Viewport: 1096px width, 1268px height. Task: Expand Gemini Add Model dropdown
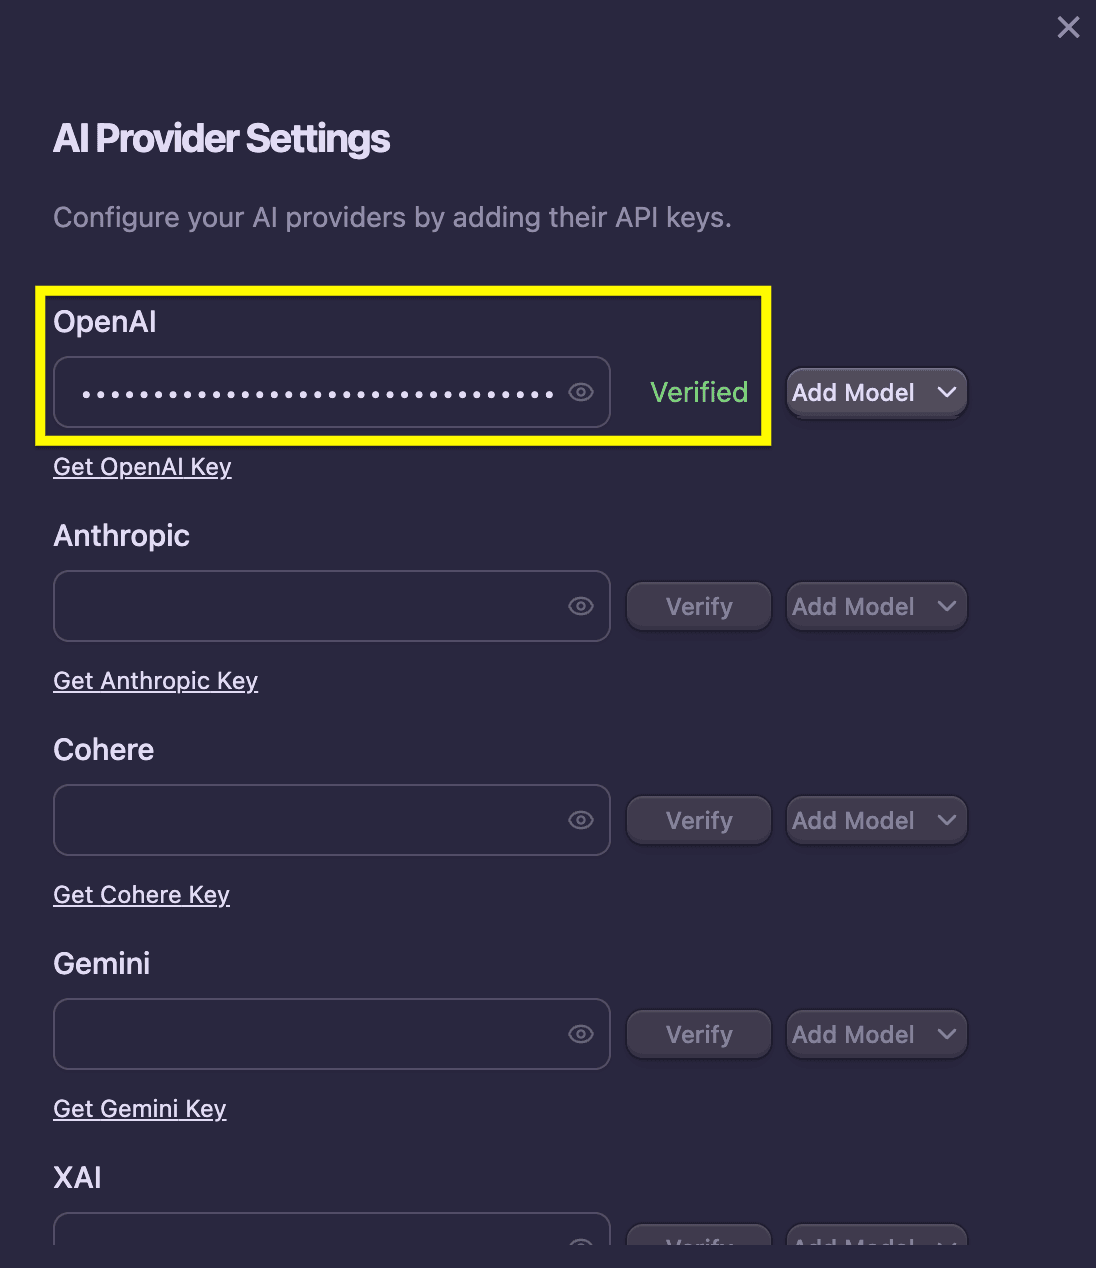tap(876, 1035)
